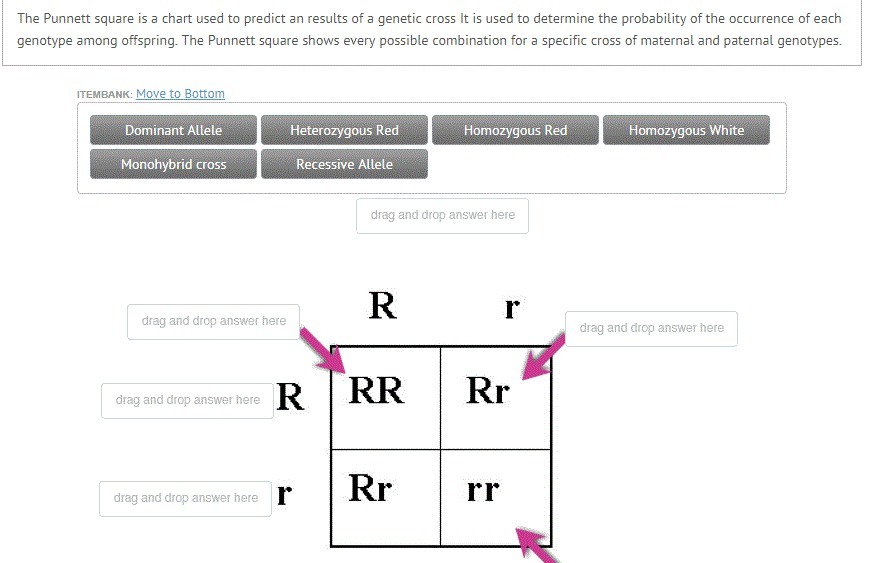Click the top-right Rr cell

(x=487, y=391)
